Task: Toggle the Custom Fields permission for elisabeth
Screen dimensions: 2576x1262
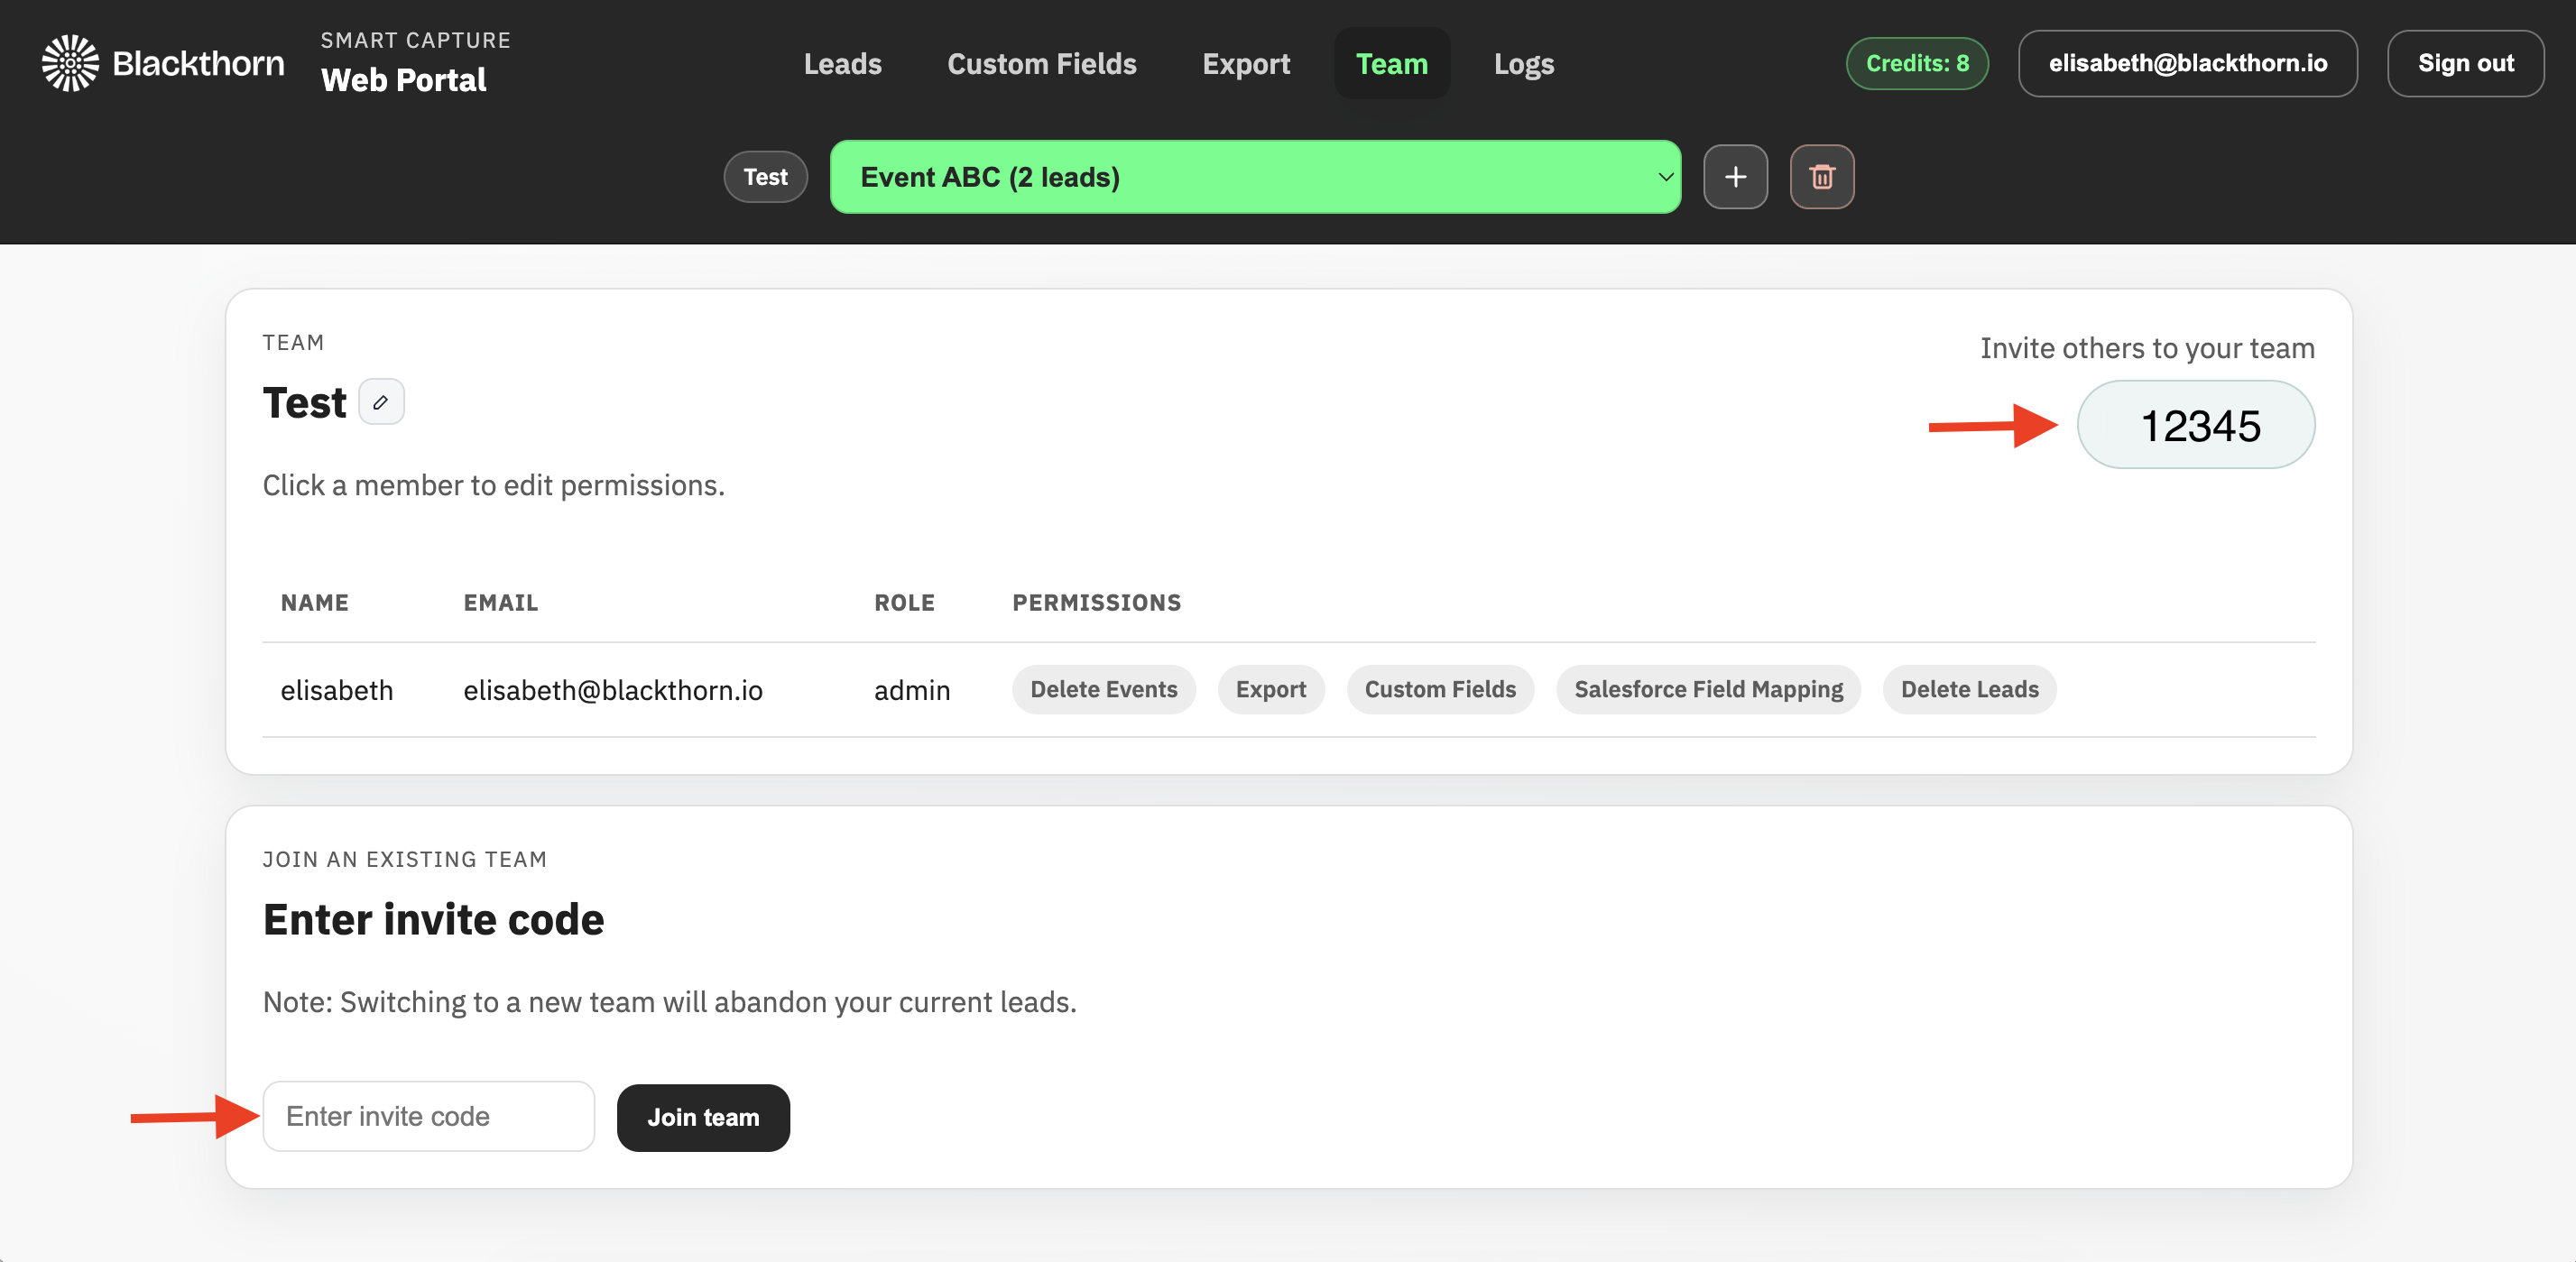Action: click(1440, 689)
